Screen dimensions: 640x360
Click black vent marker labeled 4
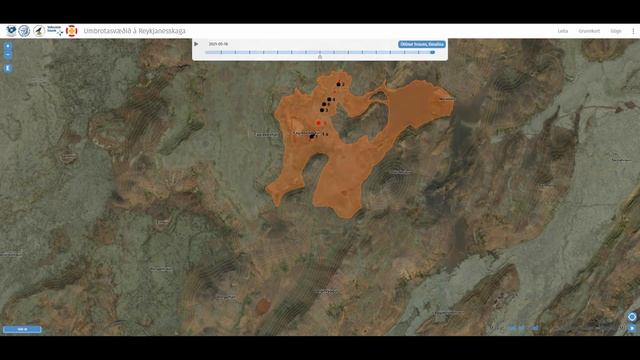pos(329,99)
